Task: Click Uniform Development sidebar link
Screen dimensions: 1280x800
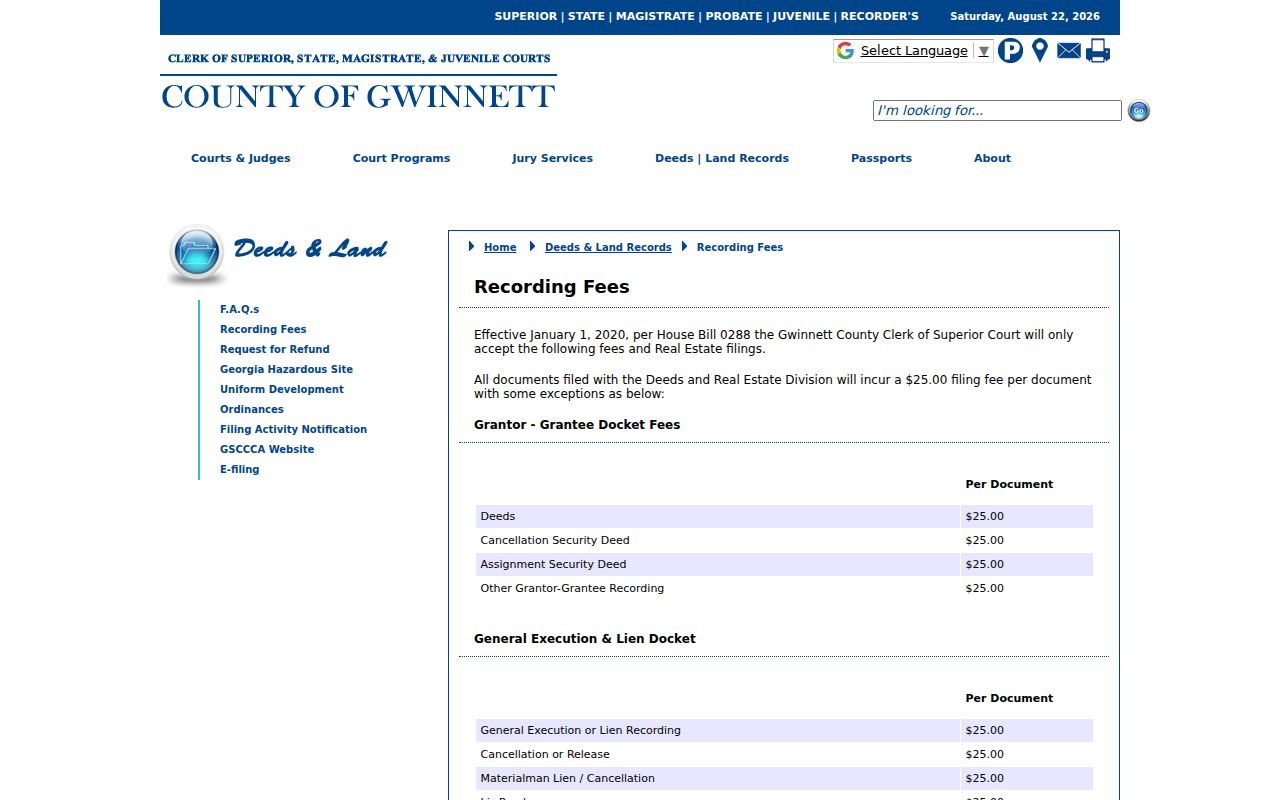Action: 282,389
